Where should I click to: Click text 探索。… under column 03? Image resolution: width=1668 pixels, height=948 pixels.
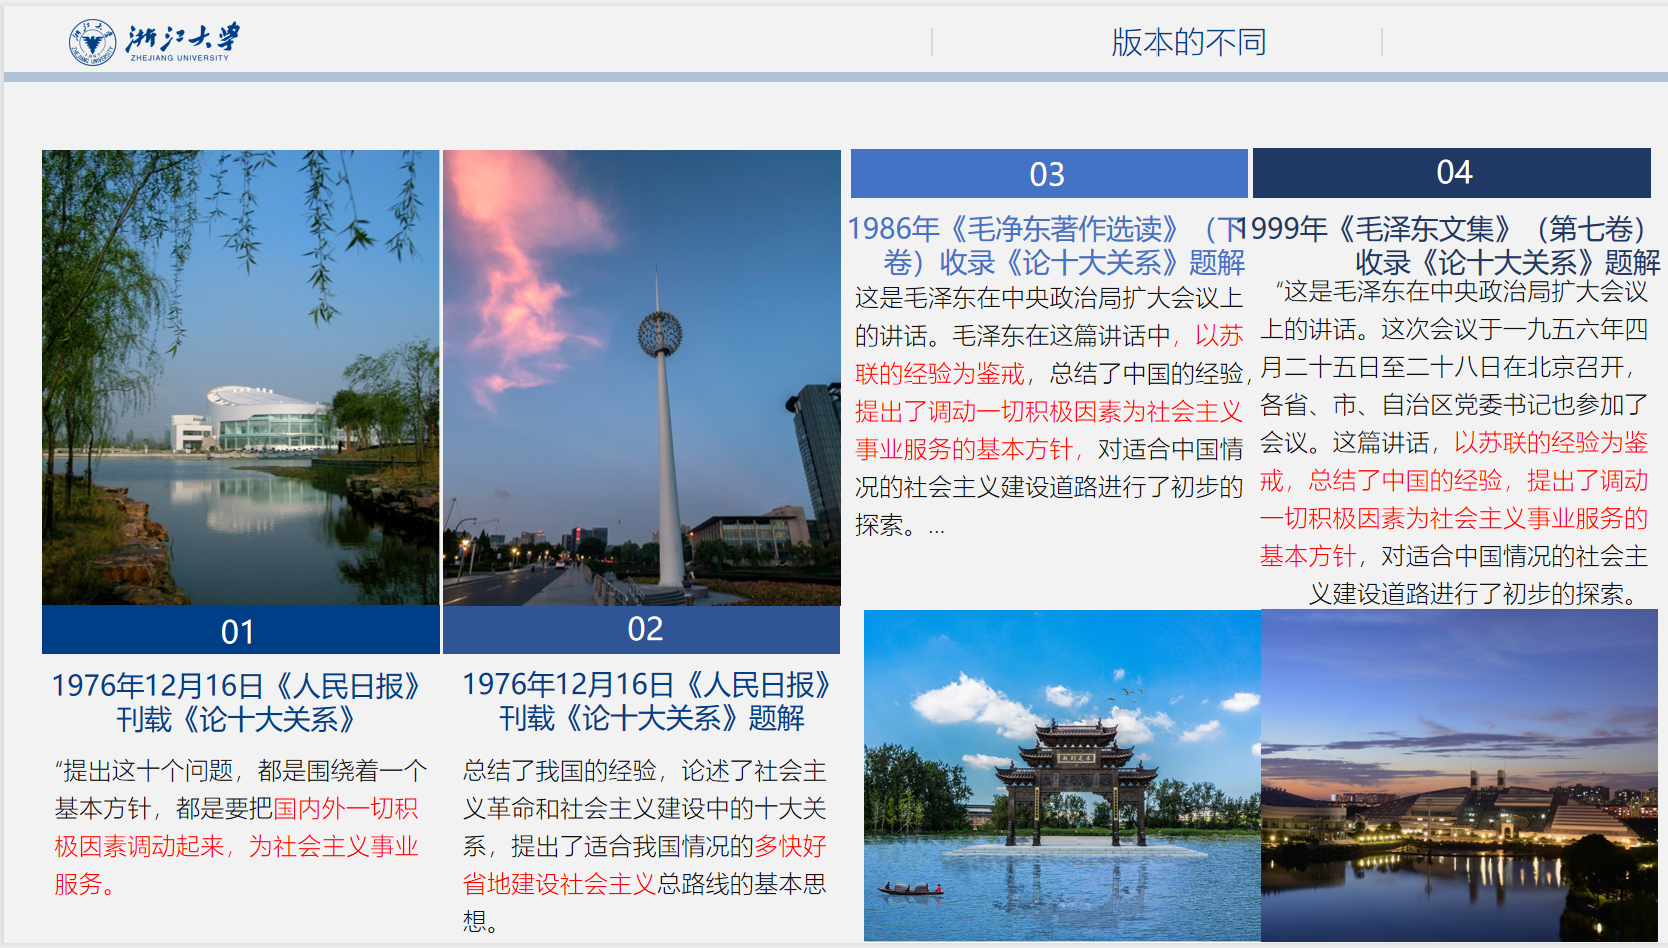pyautogui.click(x=900, y=525)
